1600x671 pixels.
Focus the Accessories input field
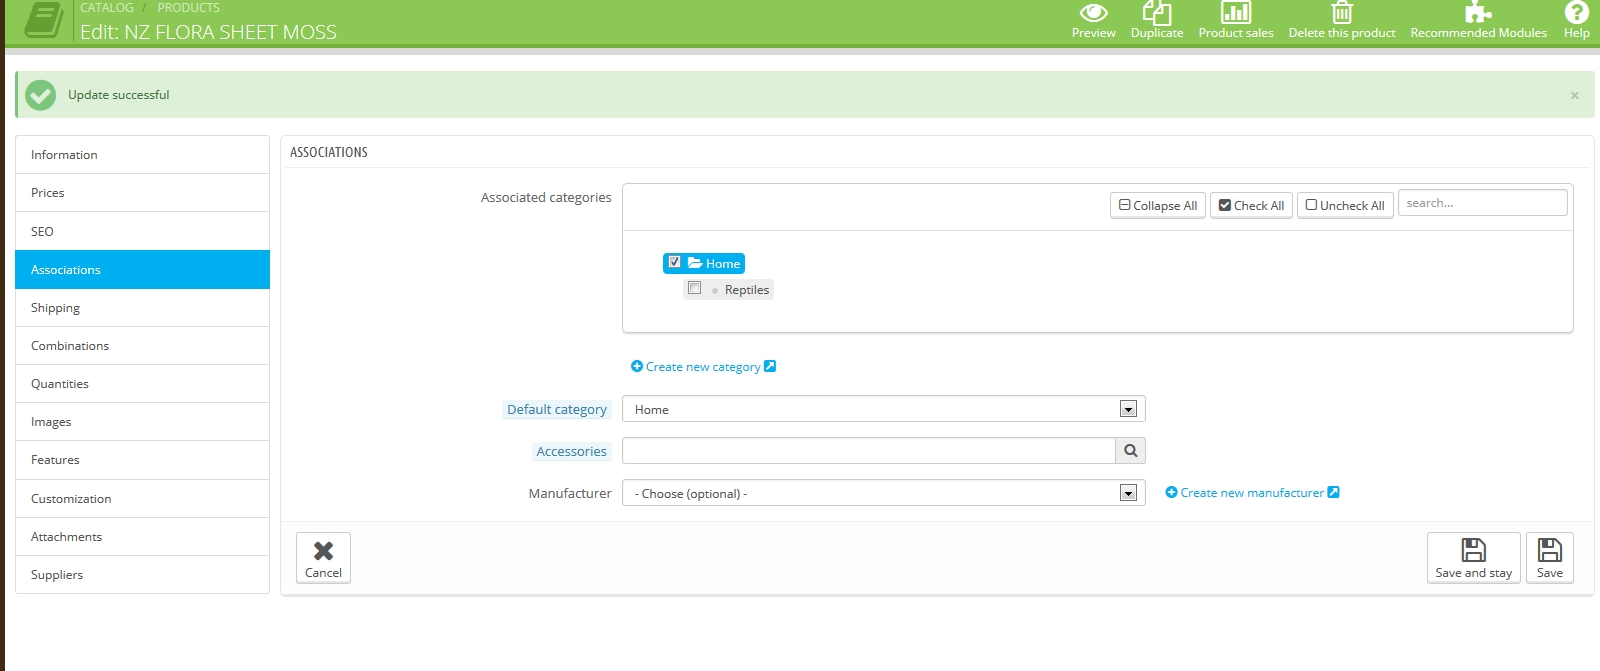pos(868,451)
